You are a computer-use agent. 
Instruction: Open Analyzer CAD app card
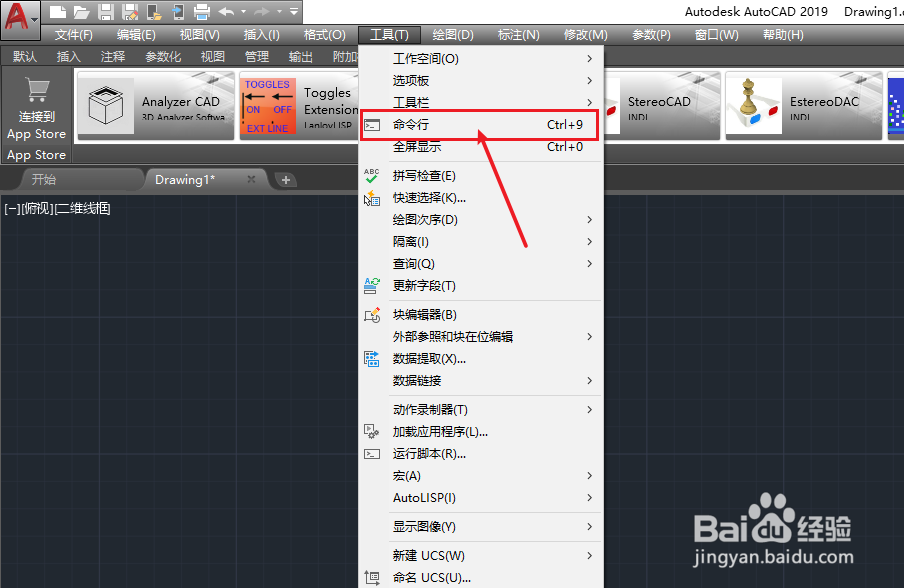coord(156,106)
